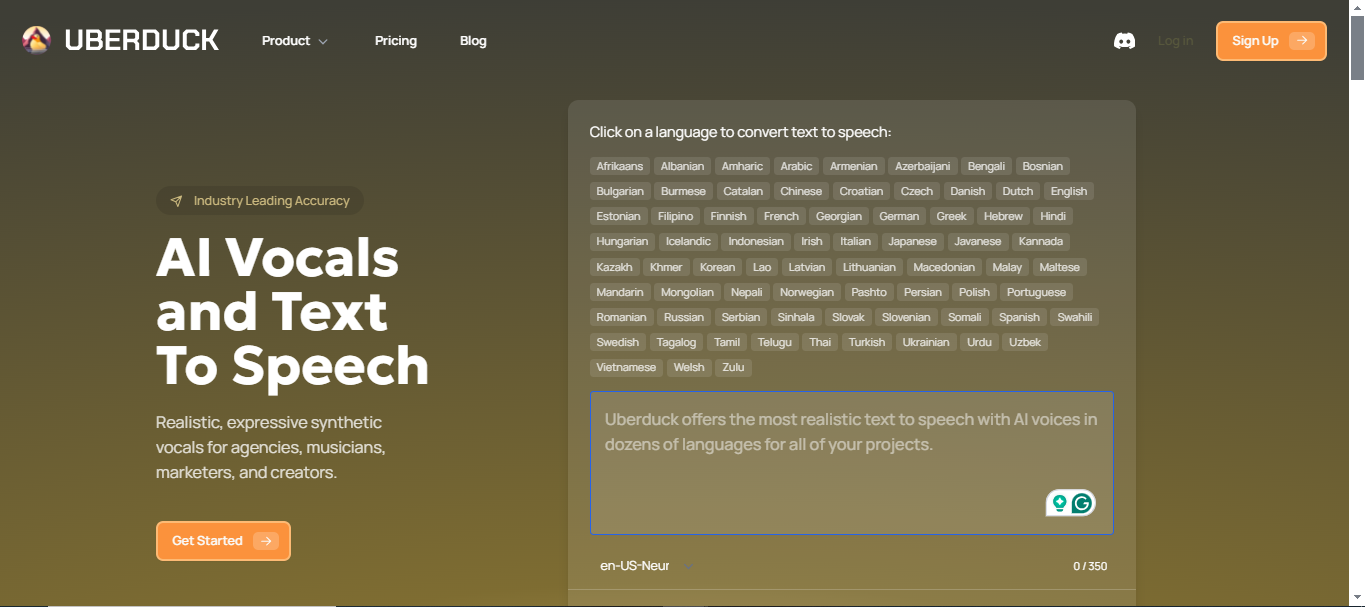The width and height of the screenshot is (1365, 607).
Task: Select the German language tag
Action: point(899,216)
